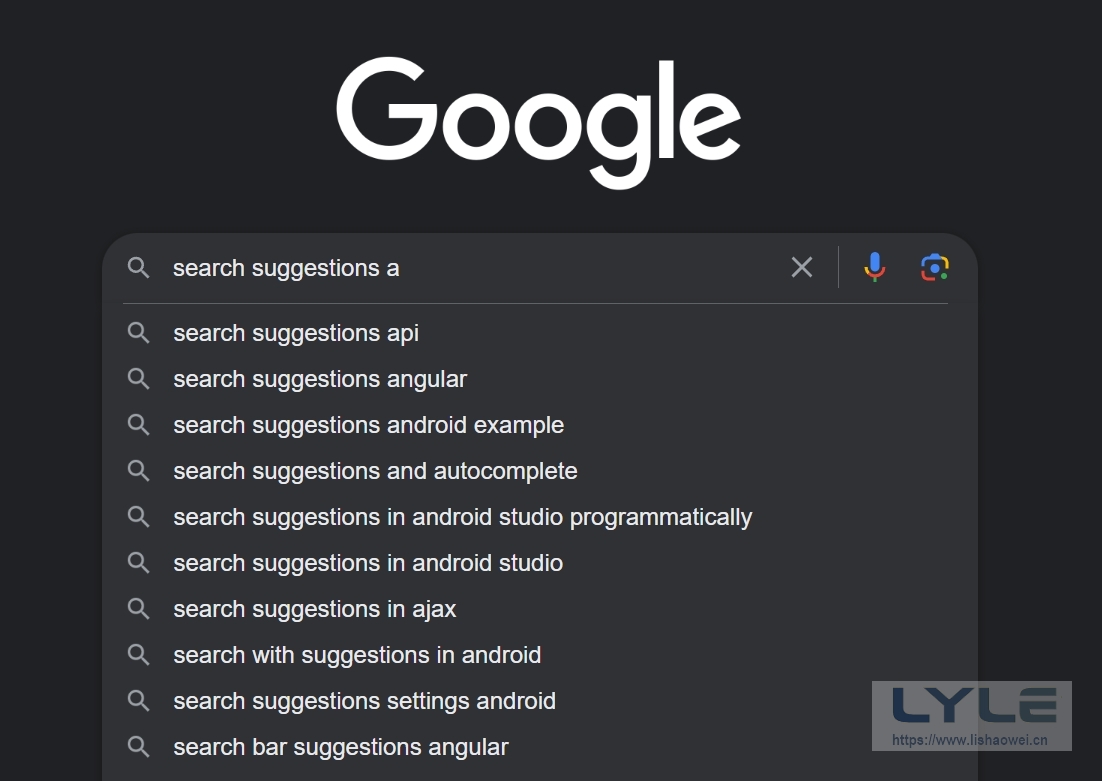The image size is (1102, 781).
Task: Clear the search box with the X icon
Action: [x=802, y=267]
